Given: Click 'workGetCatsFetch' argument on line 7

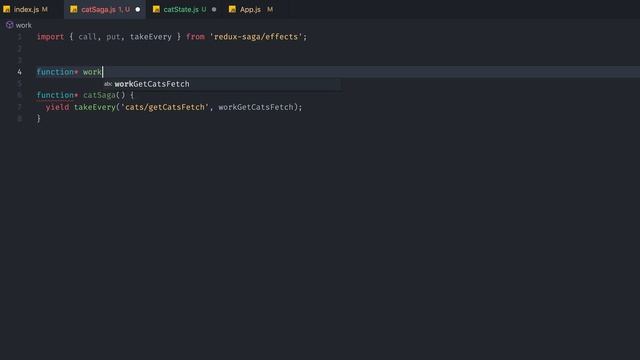Looking at the screenshot, I should point(256,107).
